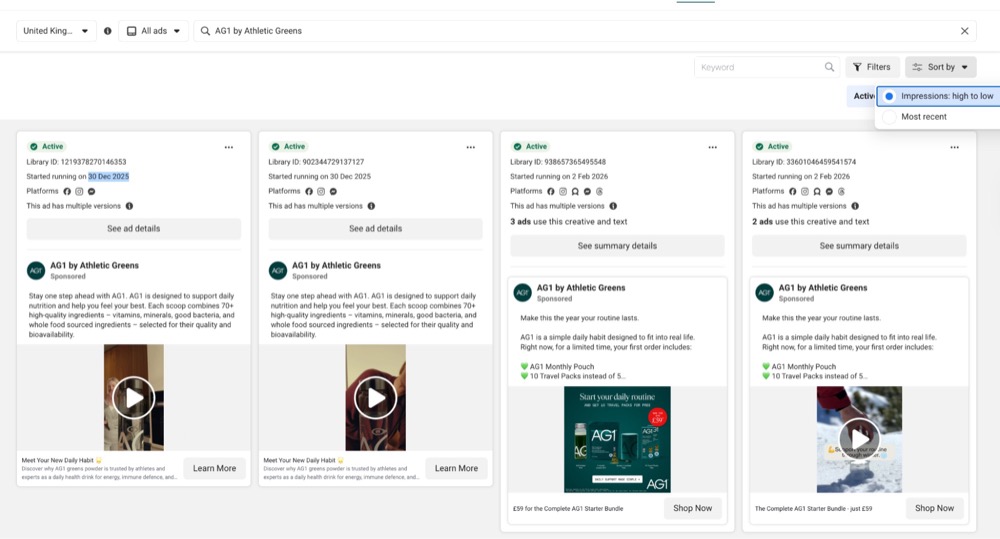This screenshot has width=1000, height=539.
Task: Click the highlighted date 30 Dec 2025
Action: (x=108, y=177)
